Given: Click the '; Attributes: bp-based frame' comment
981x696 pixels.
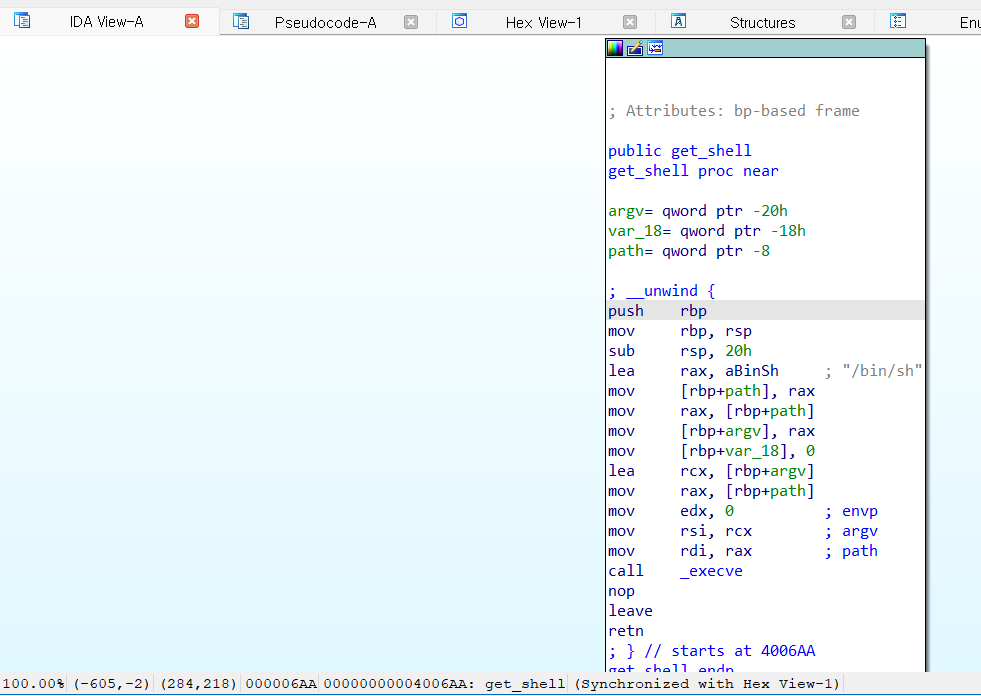Looking at the screenshot, I should click(x=734, y=111).
